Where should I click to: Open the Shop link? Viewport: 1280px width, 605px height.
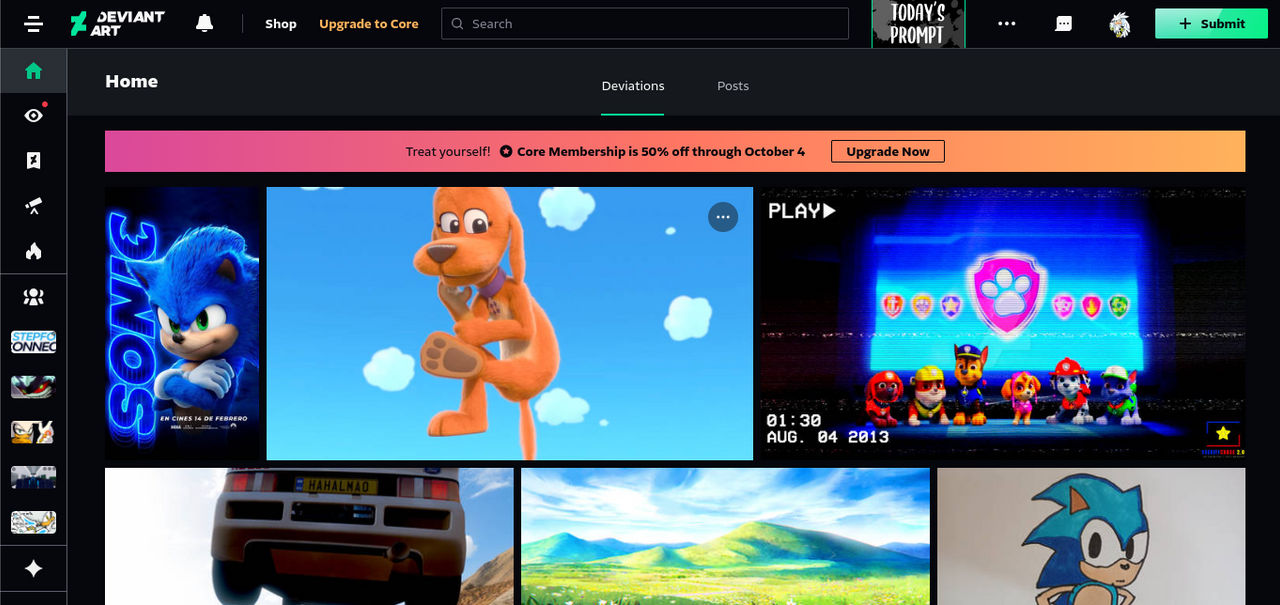[281, 24]
